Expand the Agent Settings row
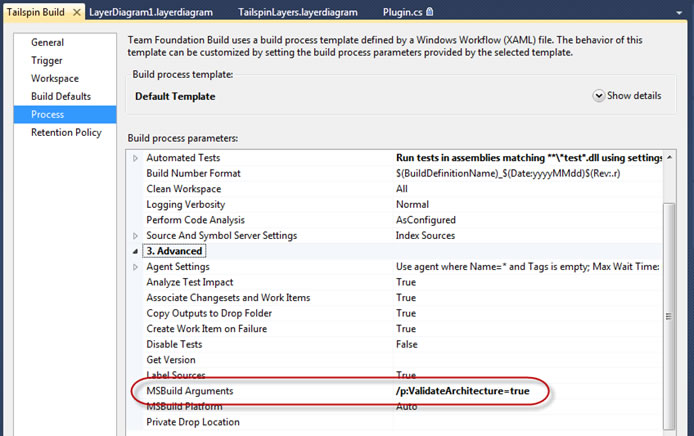694x436 pixels. tap(135, 267)
